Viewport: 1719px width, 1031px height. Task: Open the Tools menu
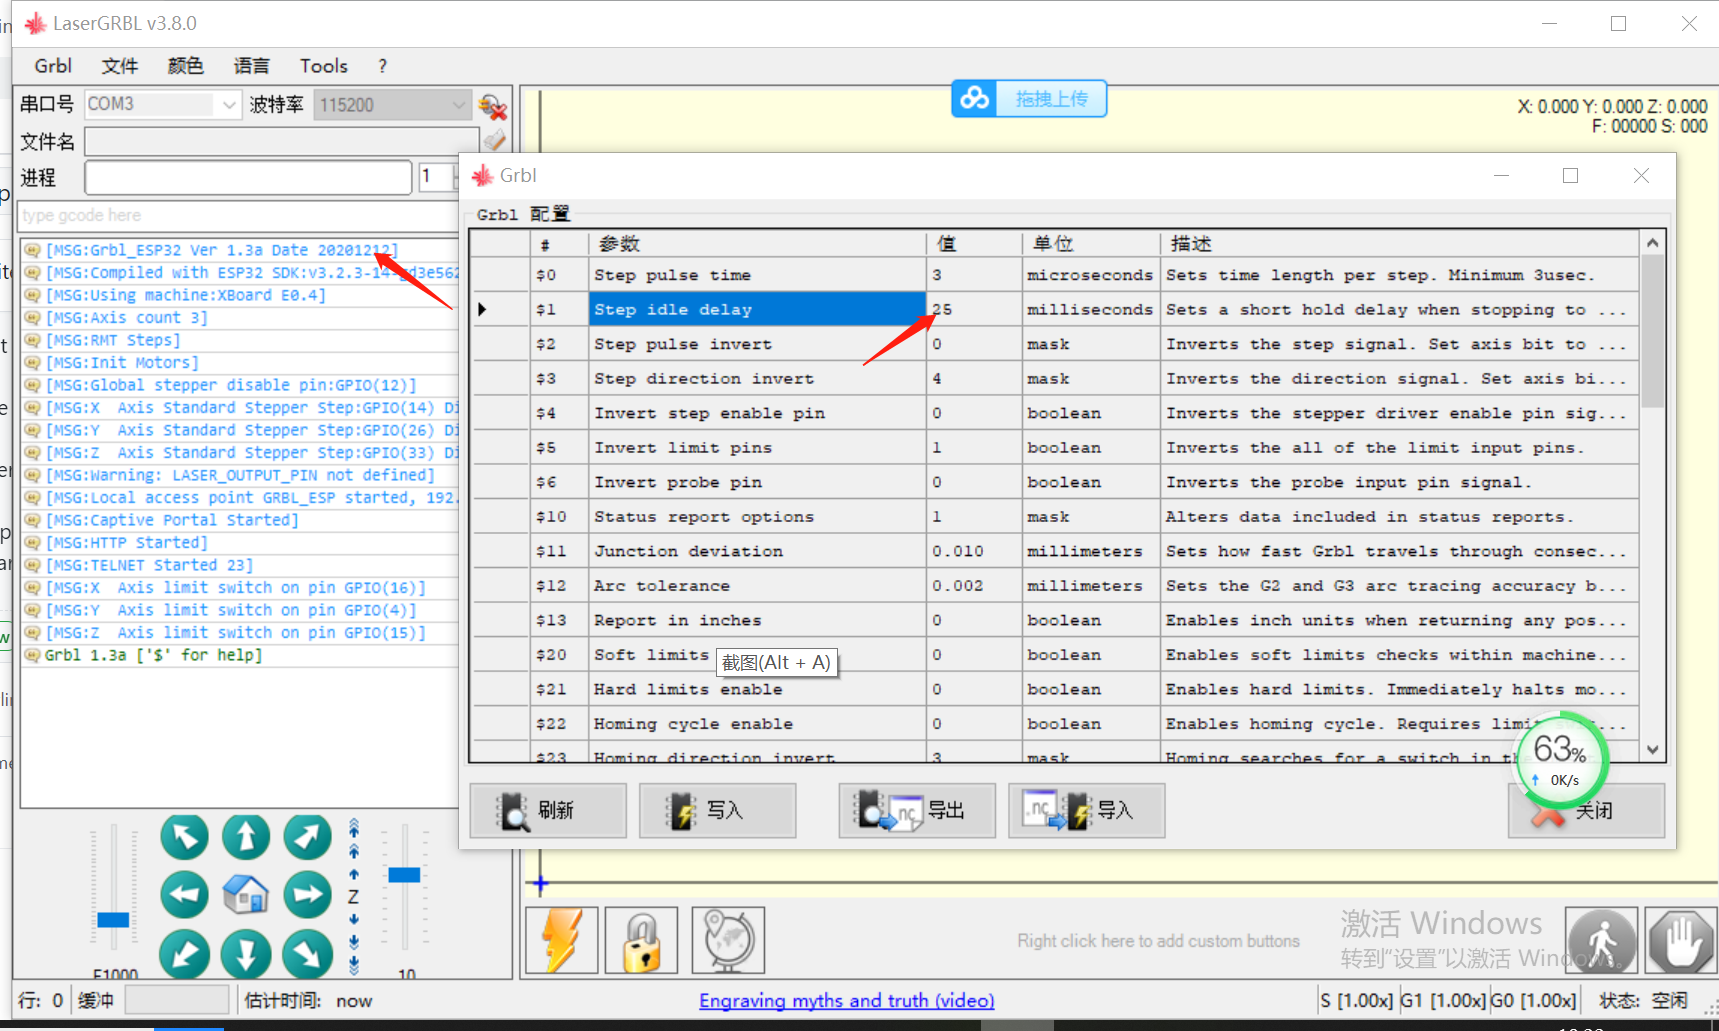click(324, 66)
